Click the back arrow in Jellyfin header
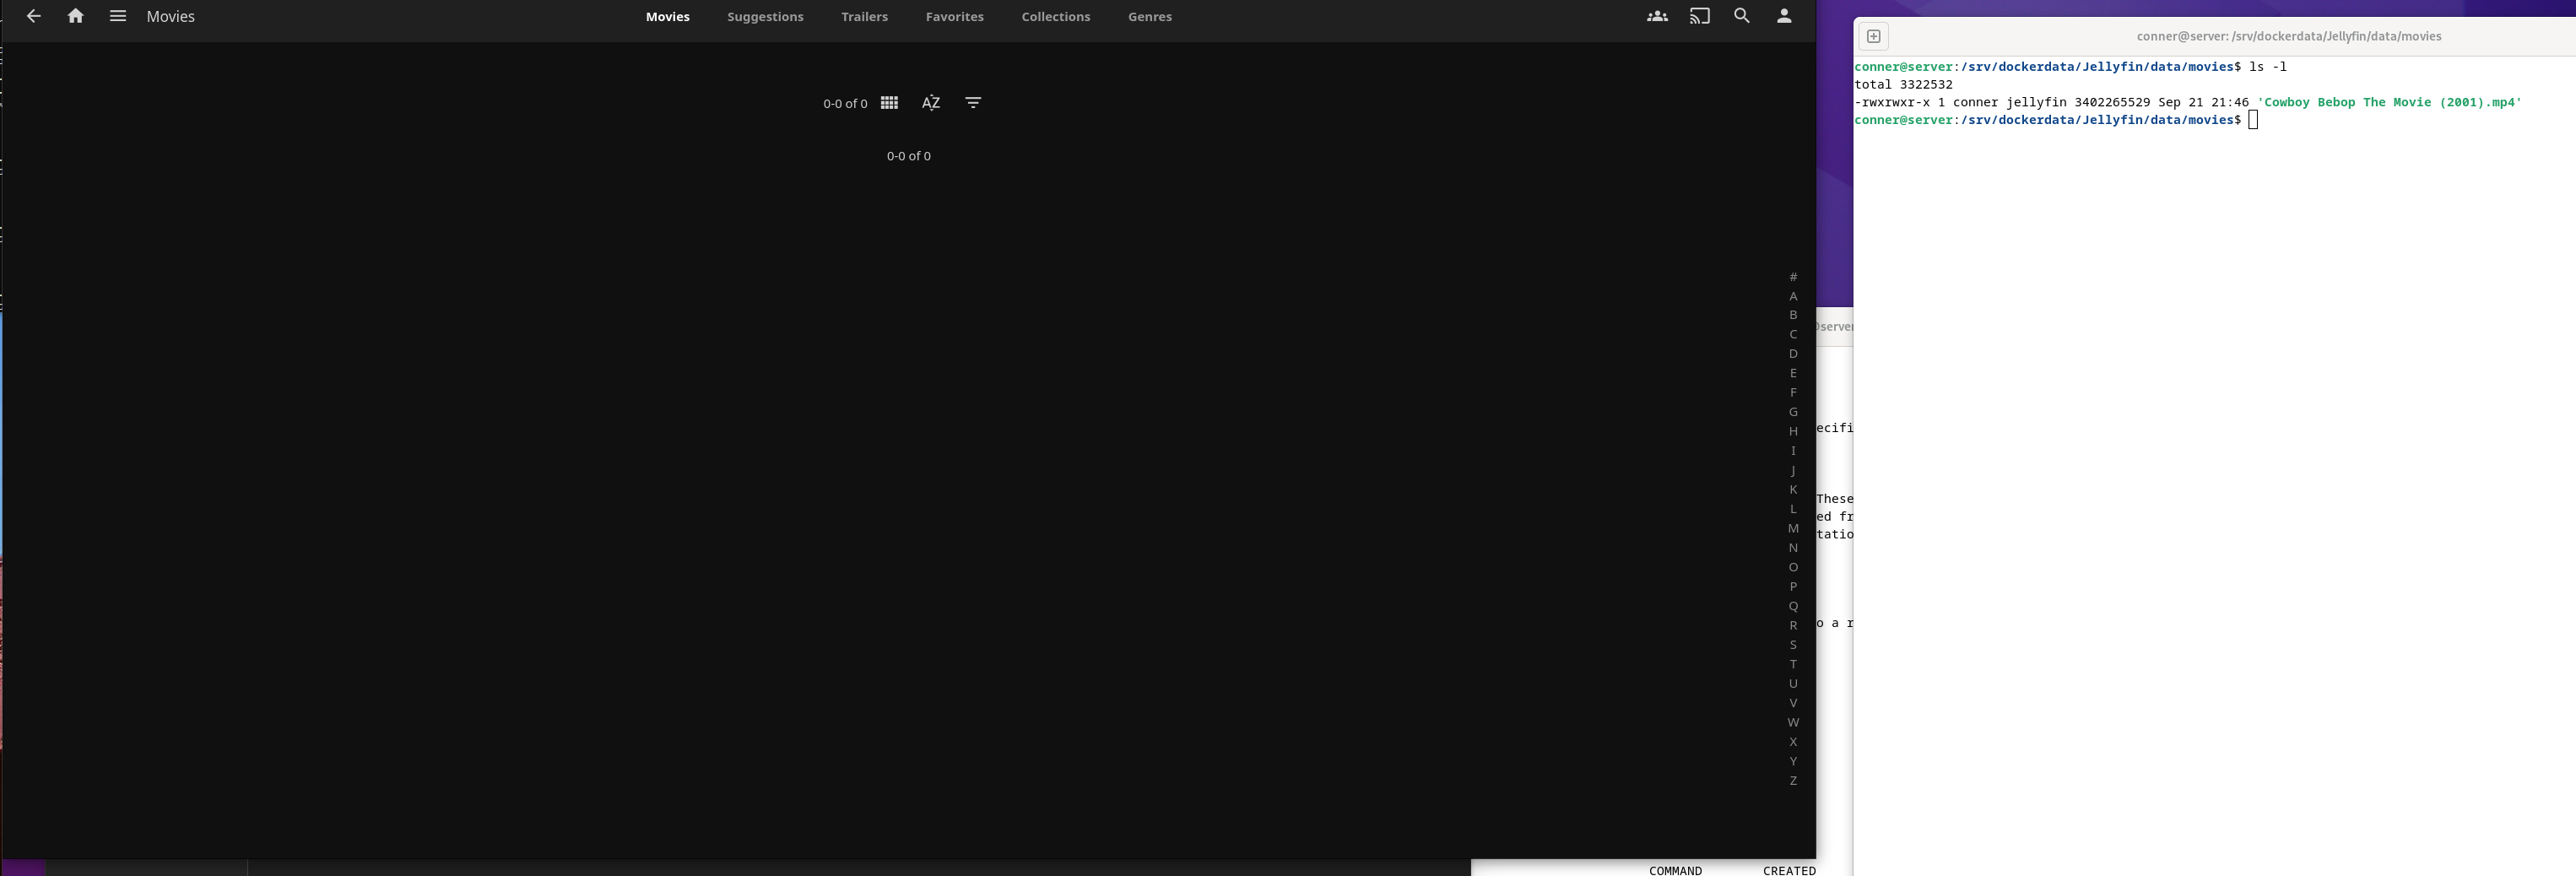2576x876 pixels. tap(34, 16)
